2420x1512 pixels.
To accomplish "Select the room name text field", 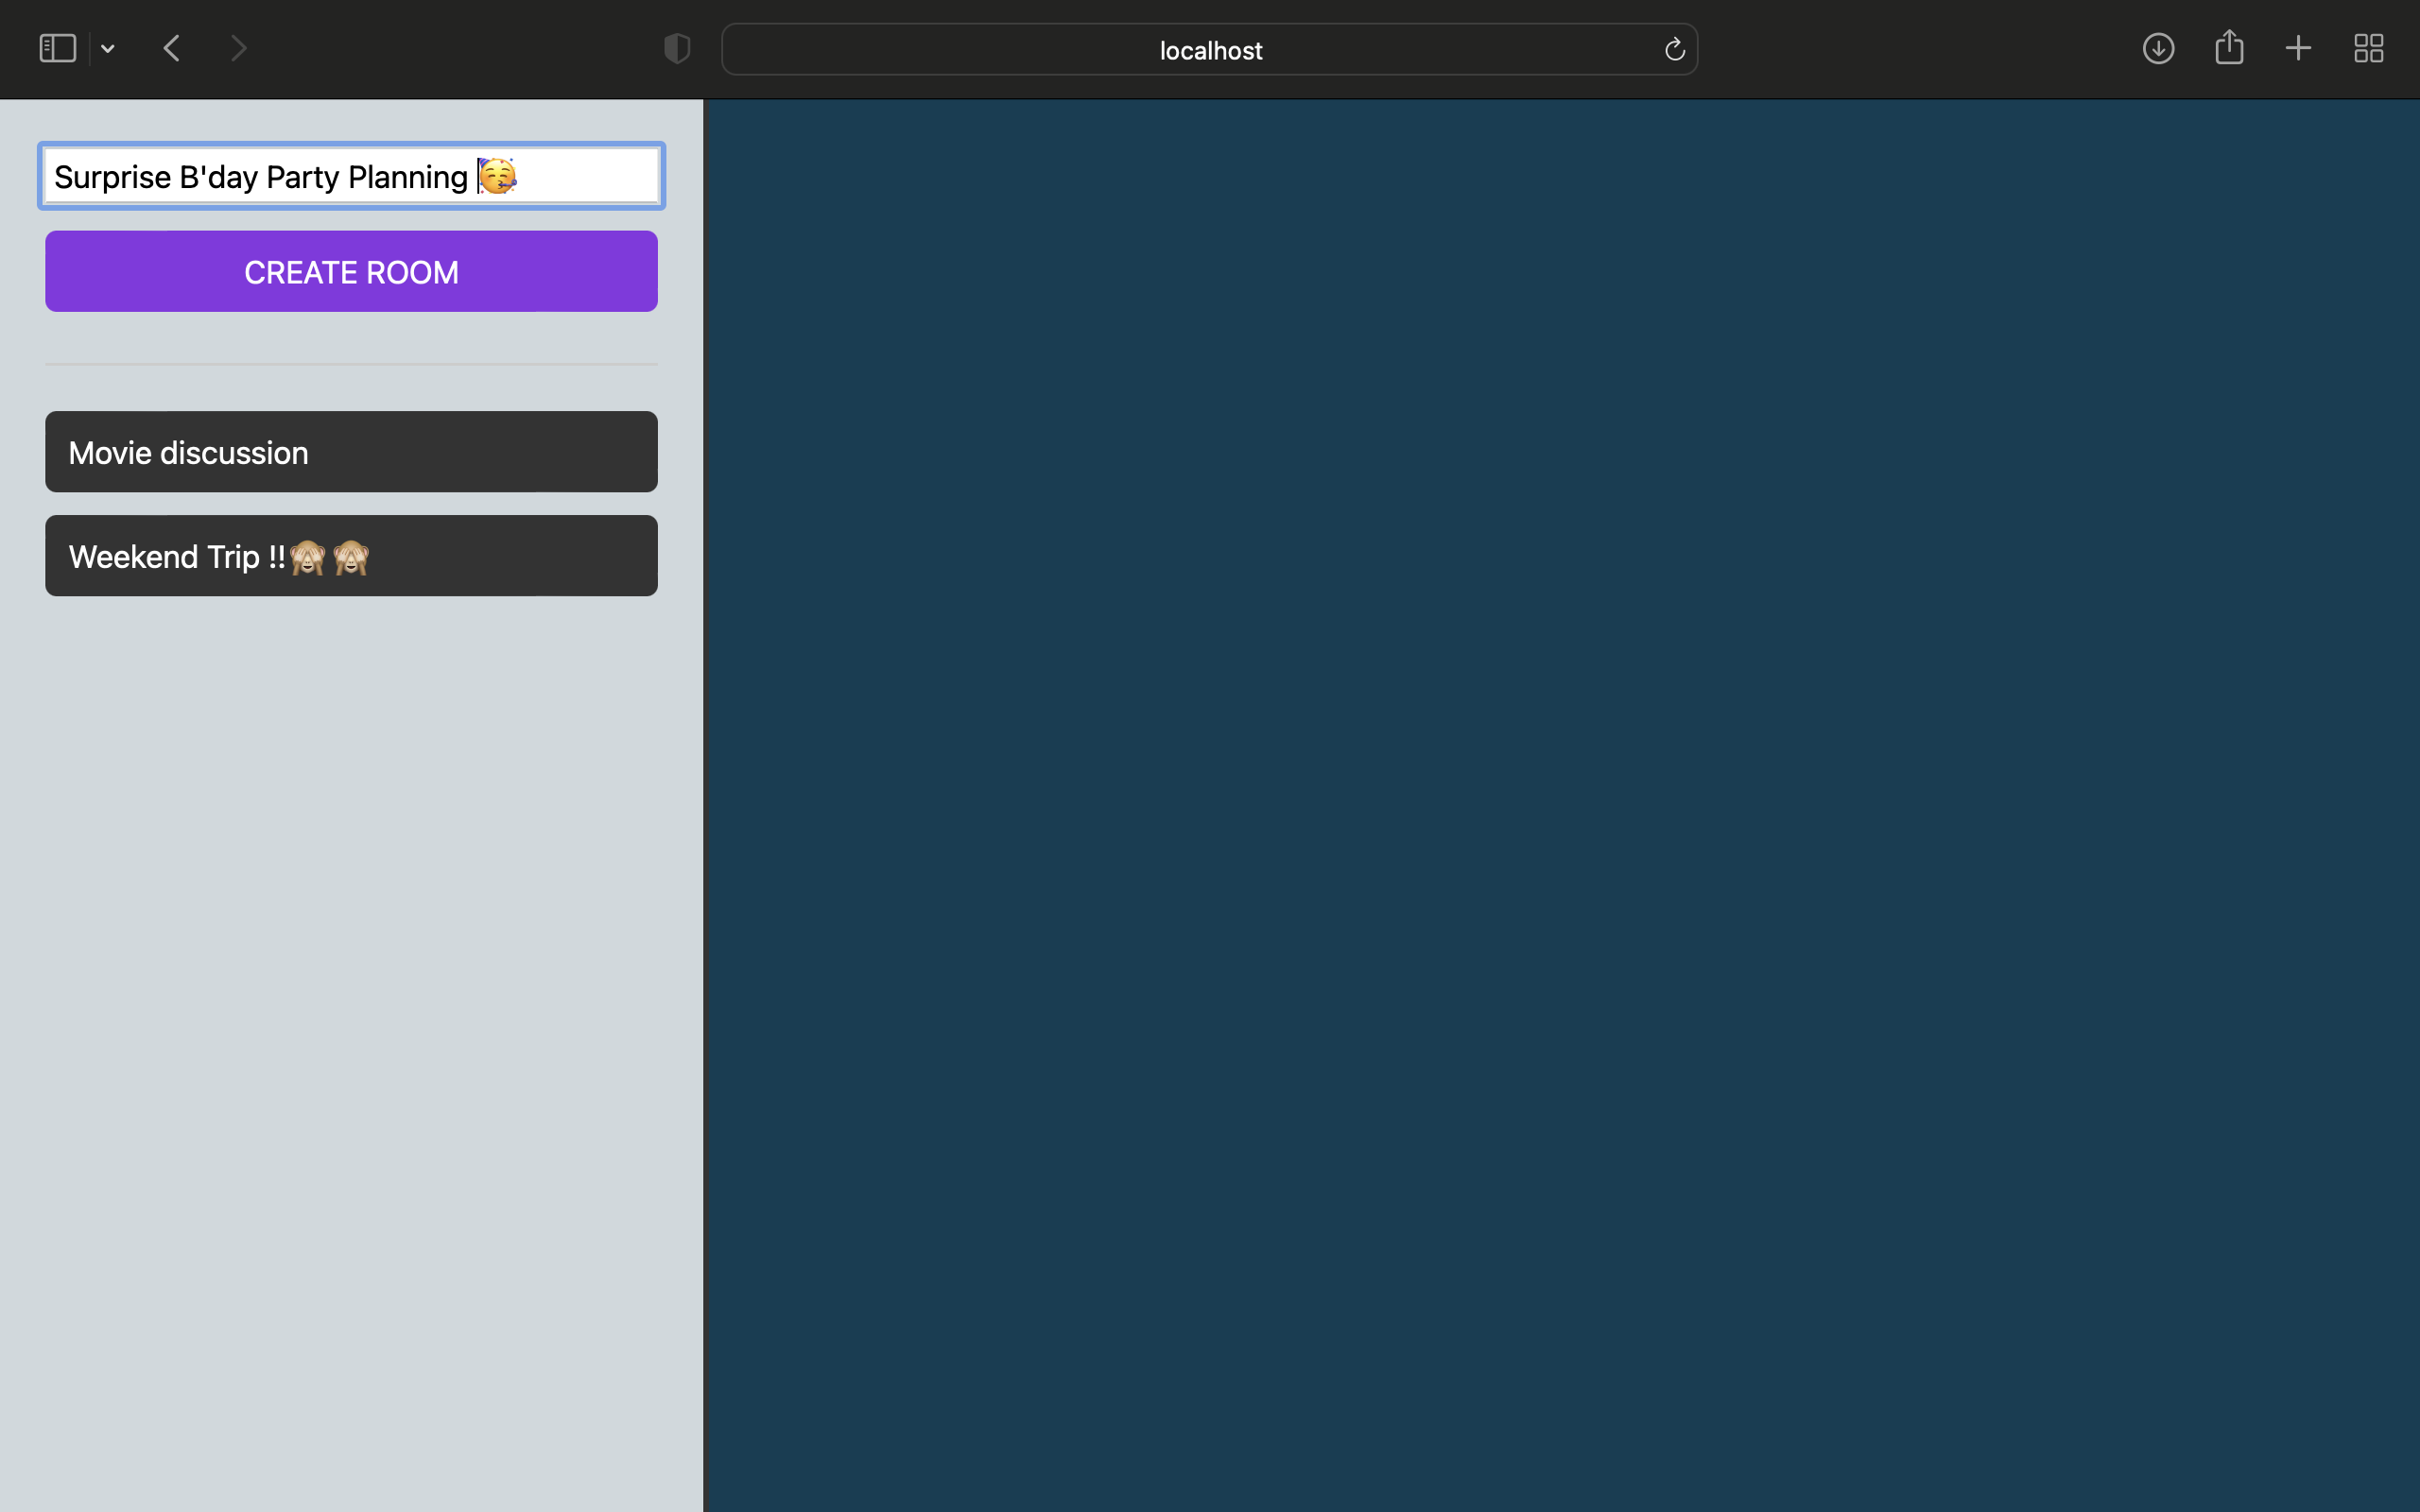I will [x=350, y=176].
